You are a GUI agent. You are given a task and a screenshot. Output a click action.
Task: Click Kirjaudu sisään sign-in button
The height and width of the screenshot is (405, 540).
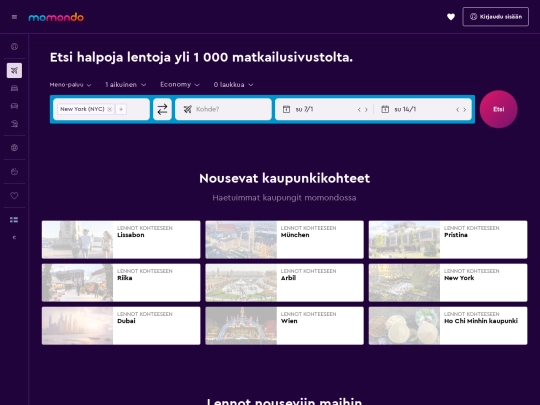[x=496, y=17]
